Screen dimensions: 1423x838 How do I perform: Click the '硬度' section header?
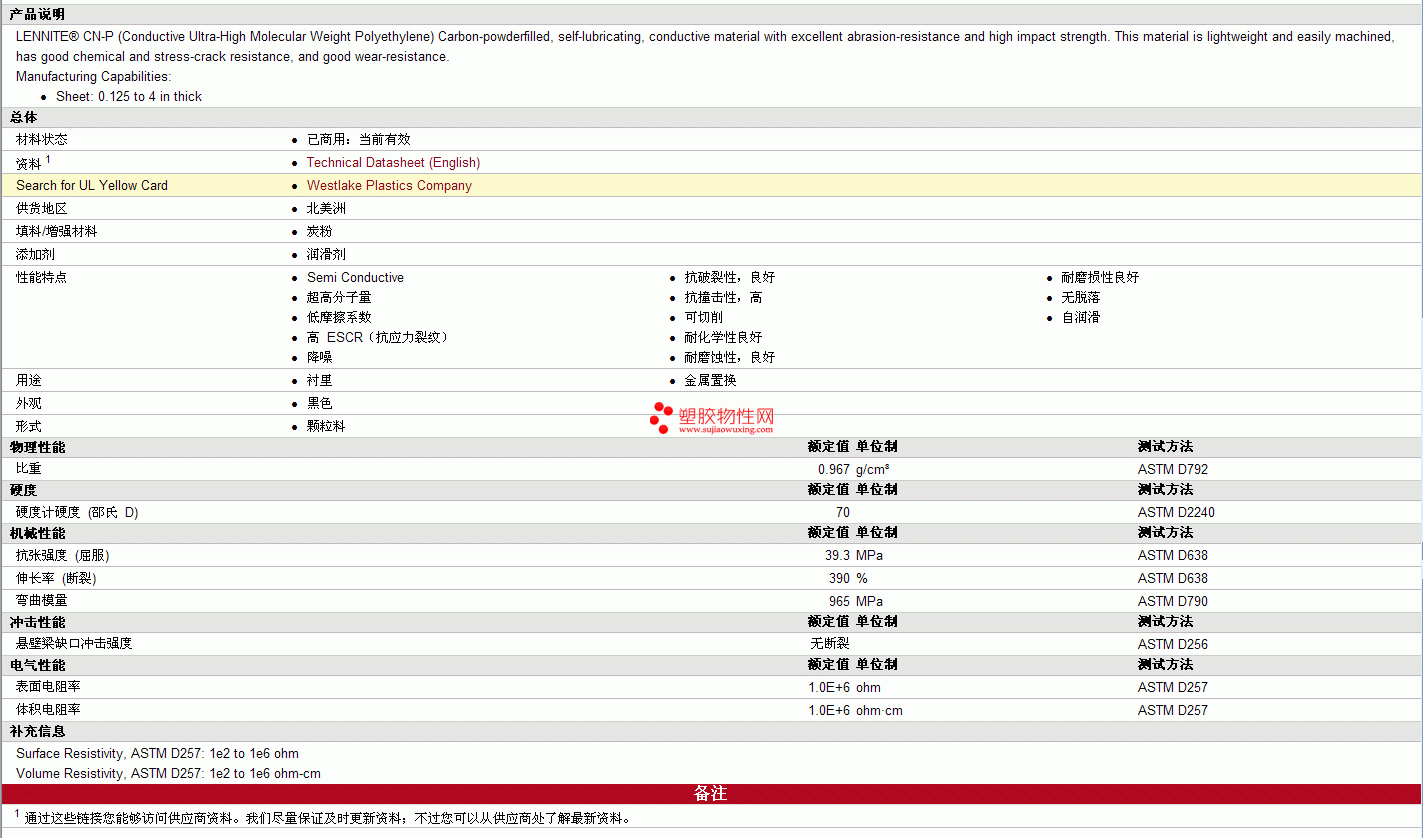coord(24,489)
